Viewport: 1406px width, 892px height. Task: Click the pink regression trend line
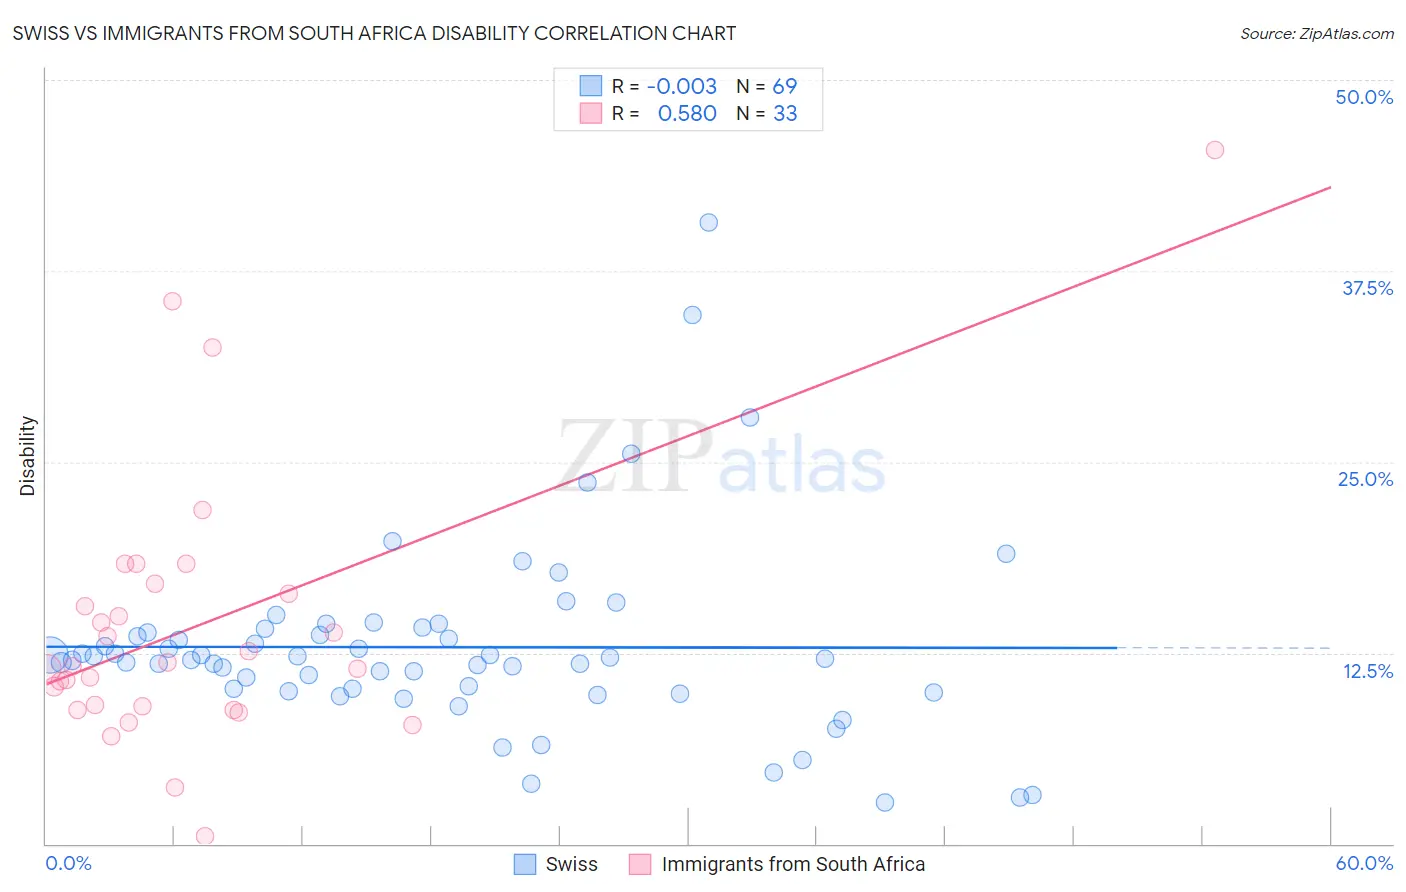[688, 435]
